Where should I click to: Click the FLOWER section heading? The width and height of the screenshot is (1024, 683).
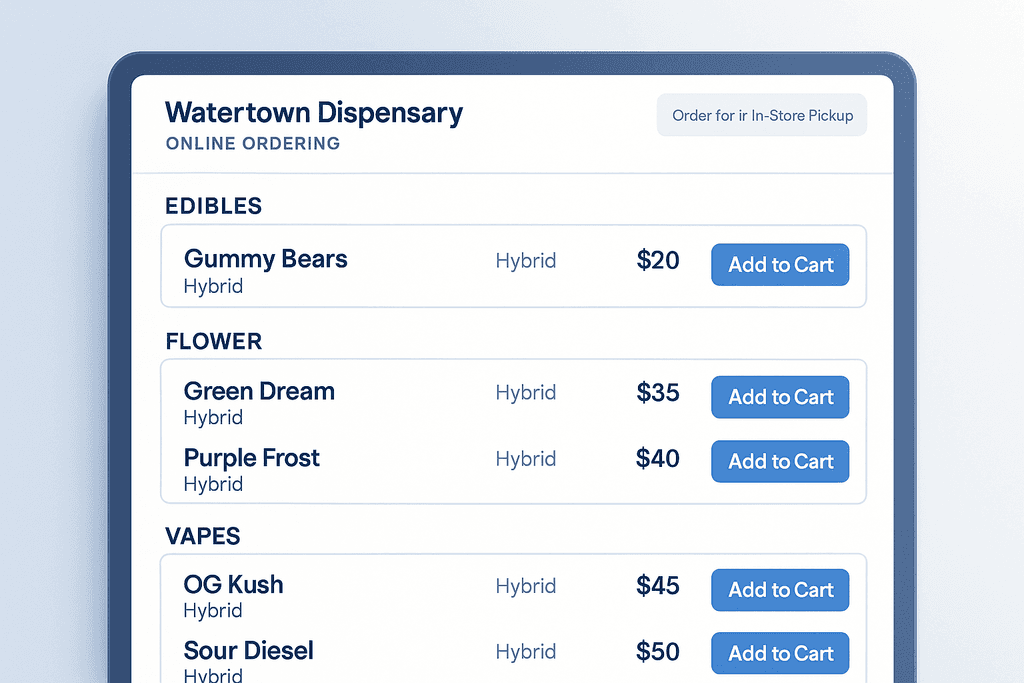pyautogui.click(x=214, y=341)
